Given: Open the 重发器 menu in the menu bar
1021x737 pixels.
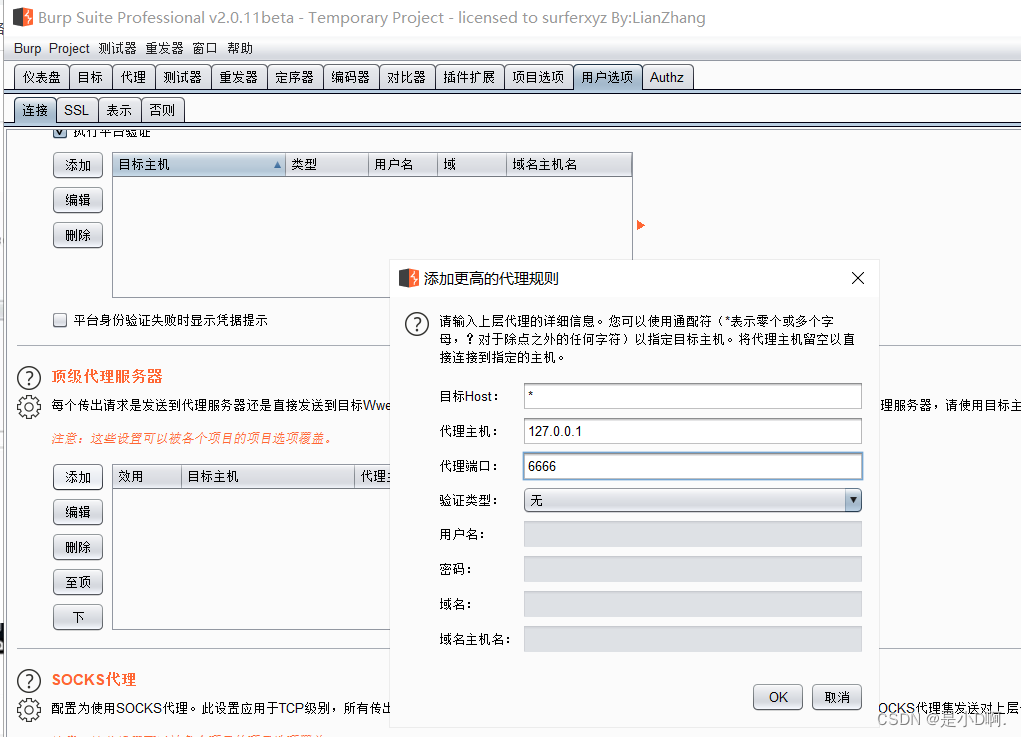Looking at the screenshot, I should click(164, 48).
